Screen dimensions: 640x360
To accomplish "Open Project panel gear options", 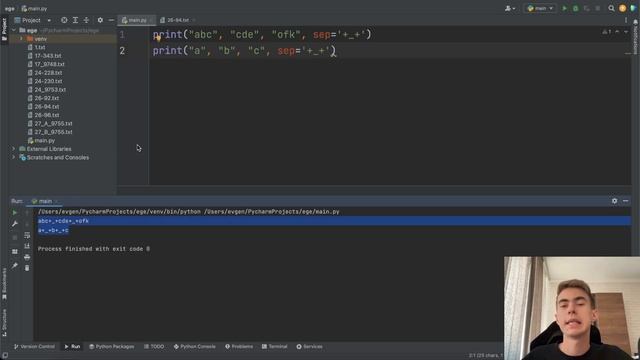I will tap(100, 20).
